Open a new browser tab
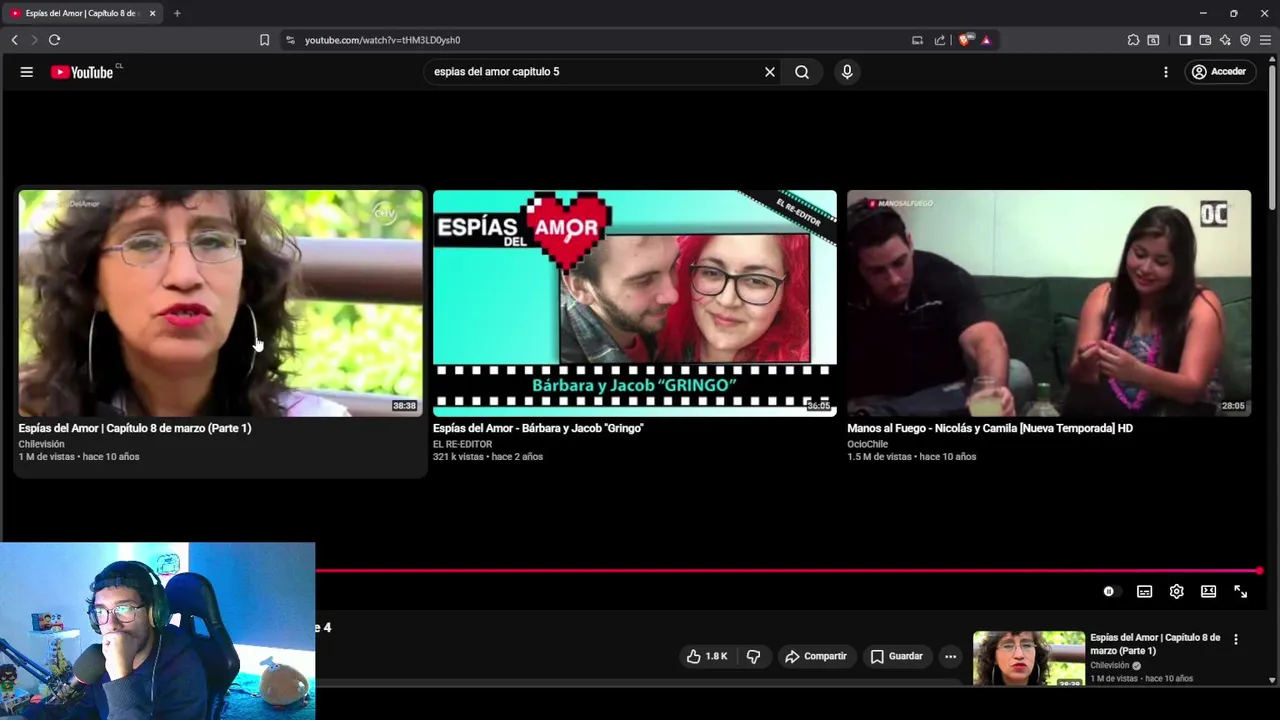Screen dimensions: 1280x720 [x=177, y=13]
